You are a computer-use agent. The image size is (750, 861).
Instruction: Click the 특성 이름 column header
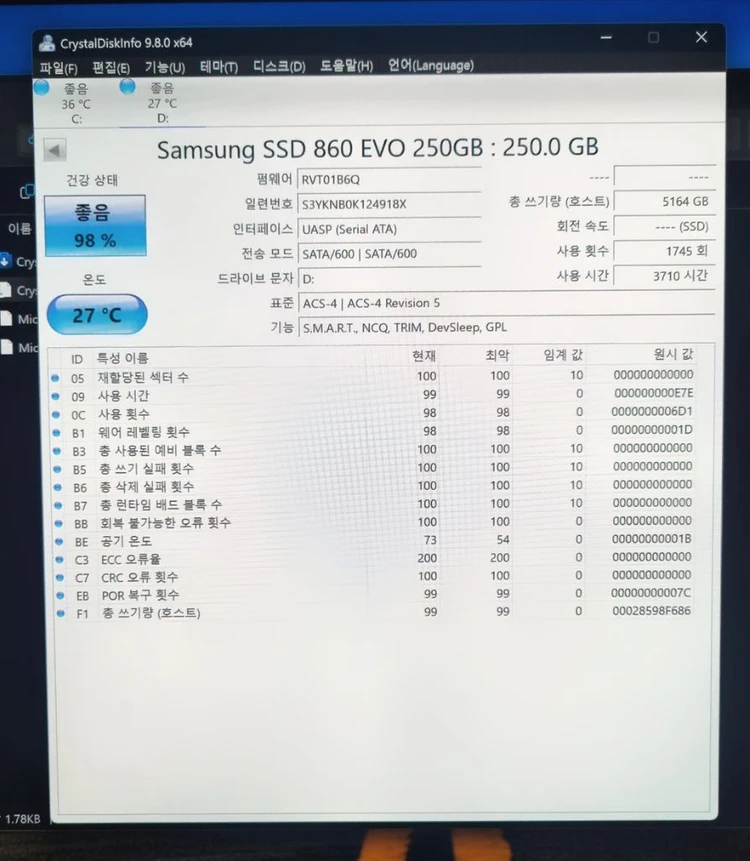tap(122, 359)
